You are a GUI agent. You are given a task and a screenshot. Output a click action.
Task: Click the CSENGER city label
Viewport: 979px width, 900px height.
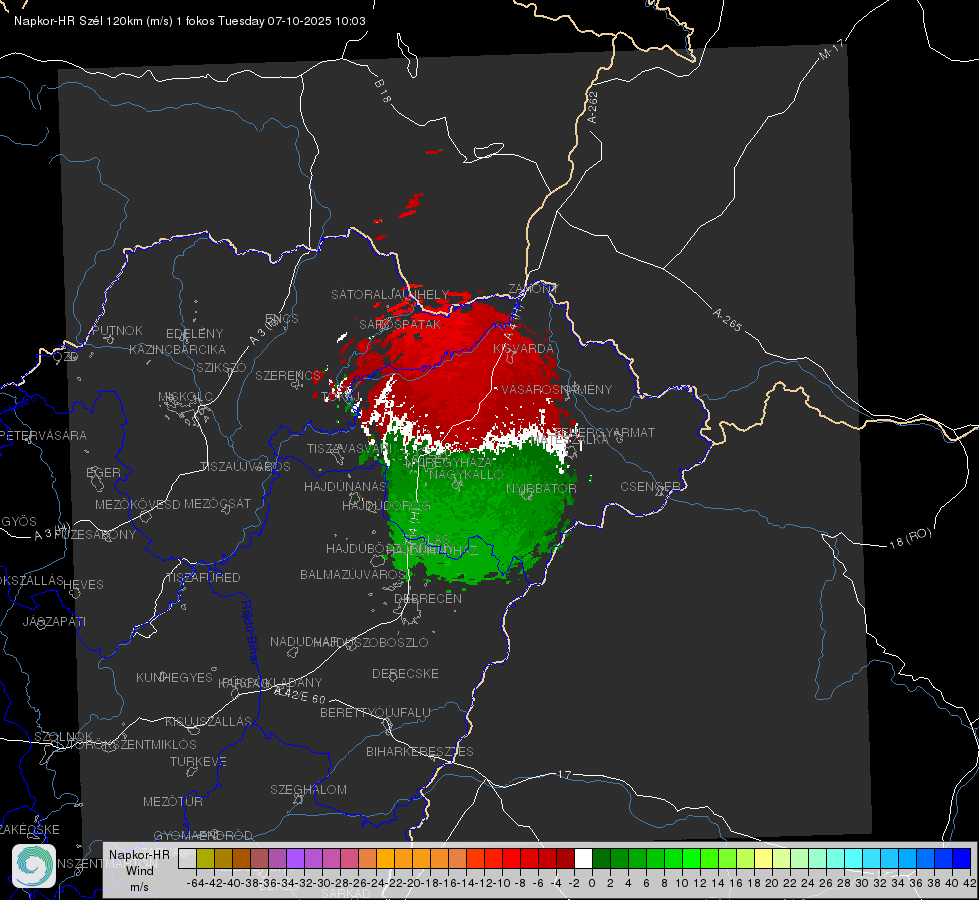tap(651, 487)
